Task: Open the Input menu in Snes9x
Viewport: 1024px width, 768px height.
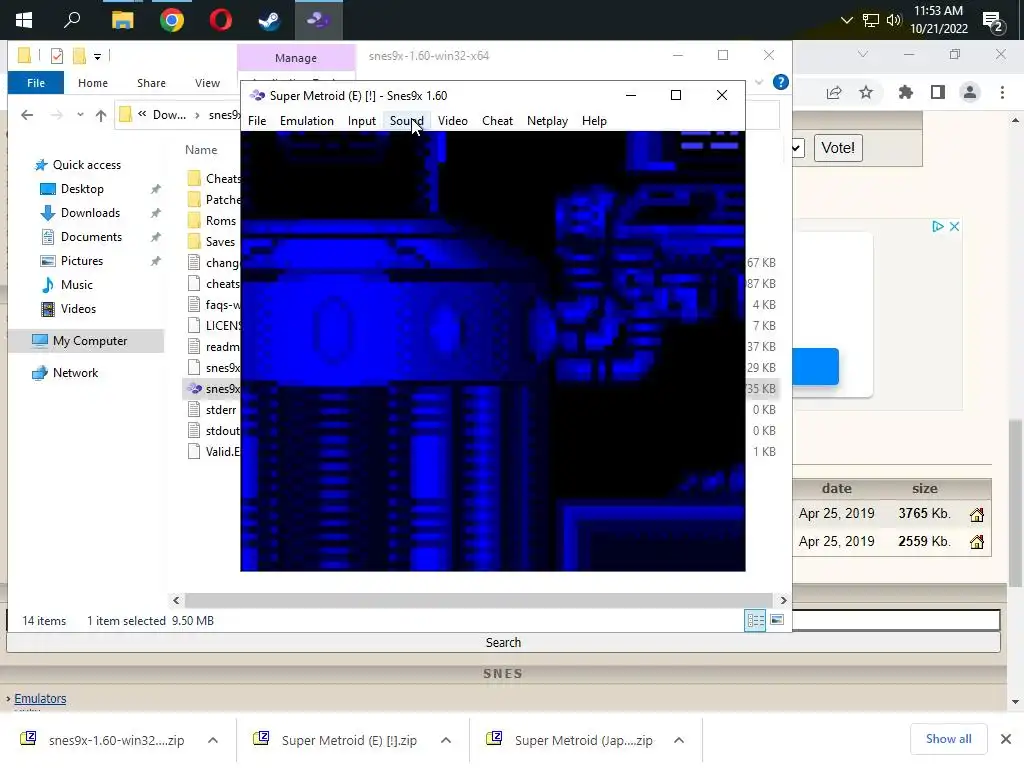Action: [x=361, y=121]
